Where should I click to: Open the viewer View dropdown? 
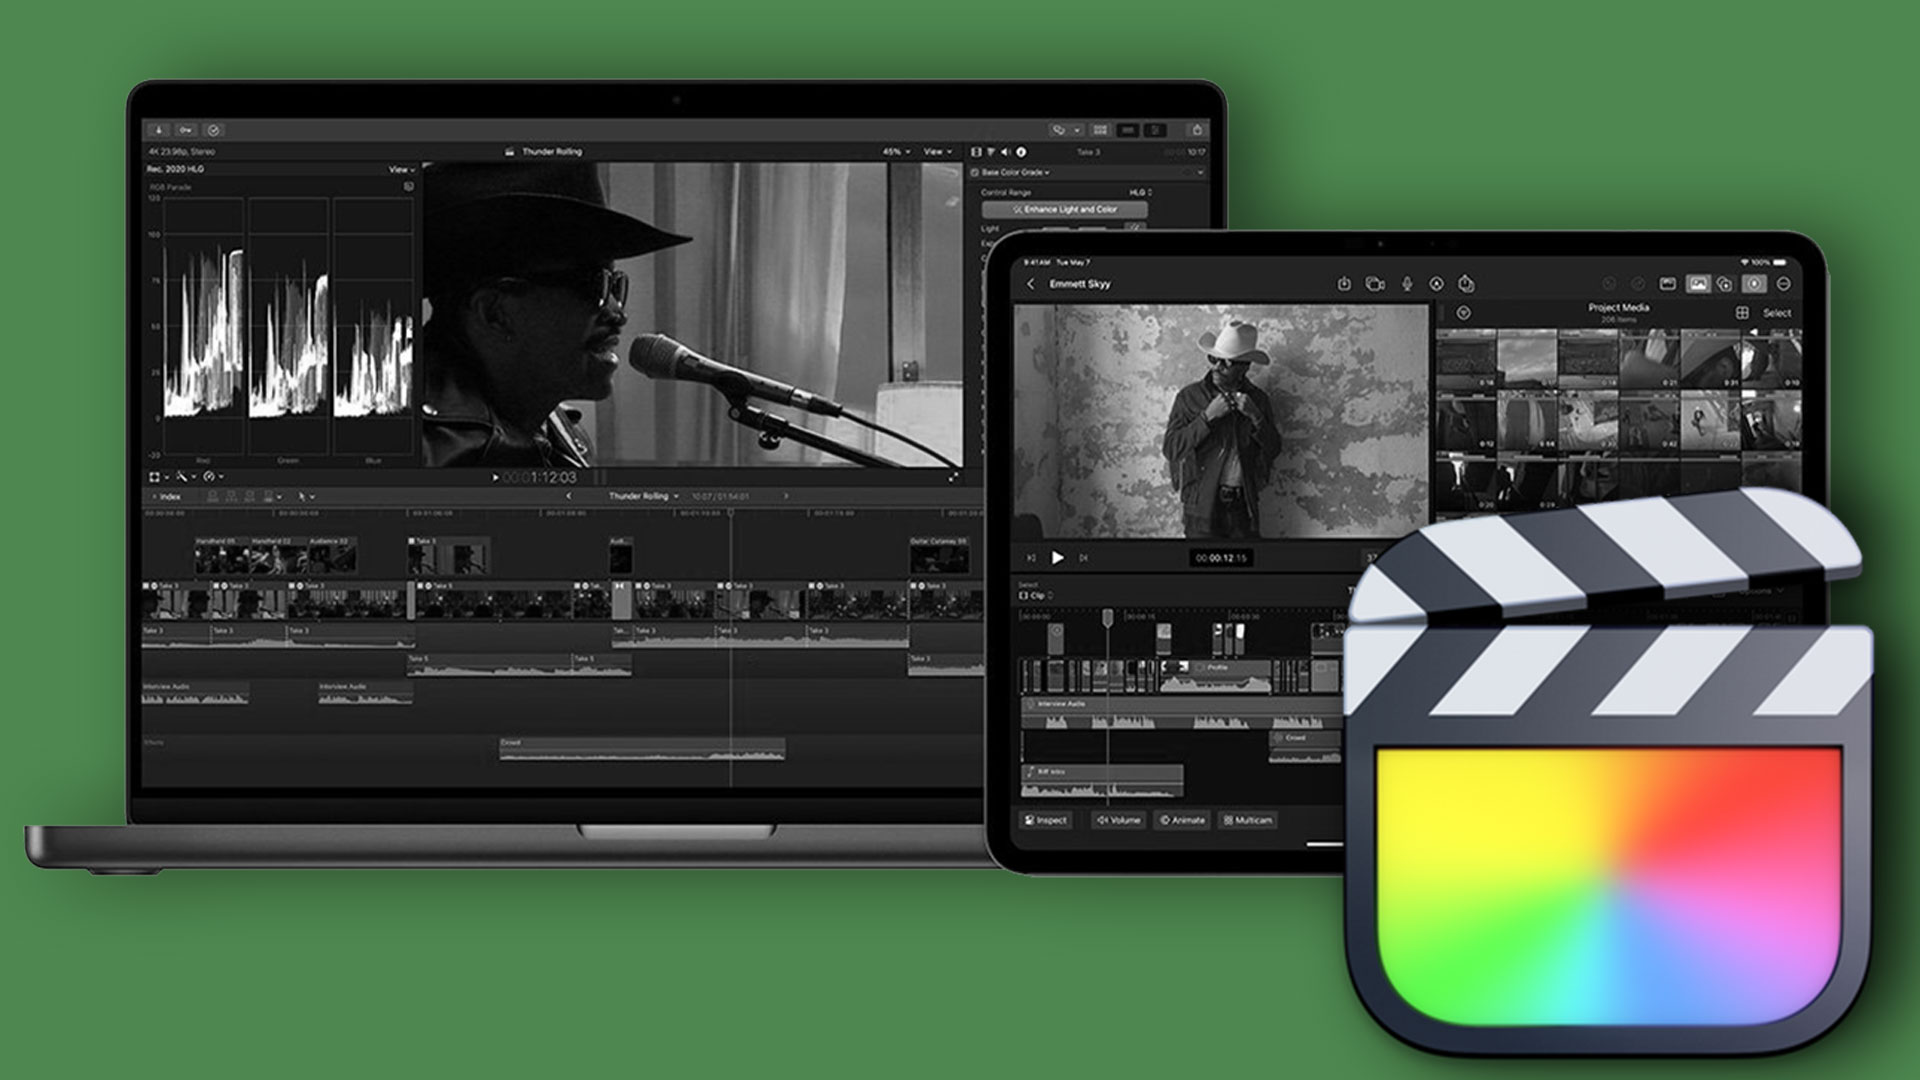pyautogui.click(x=937, y=152)
